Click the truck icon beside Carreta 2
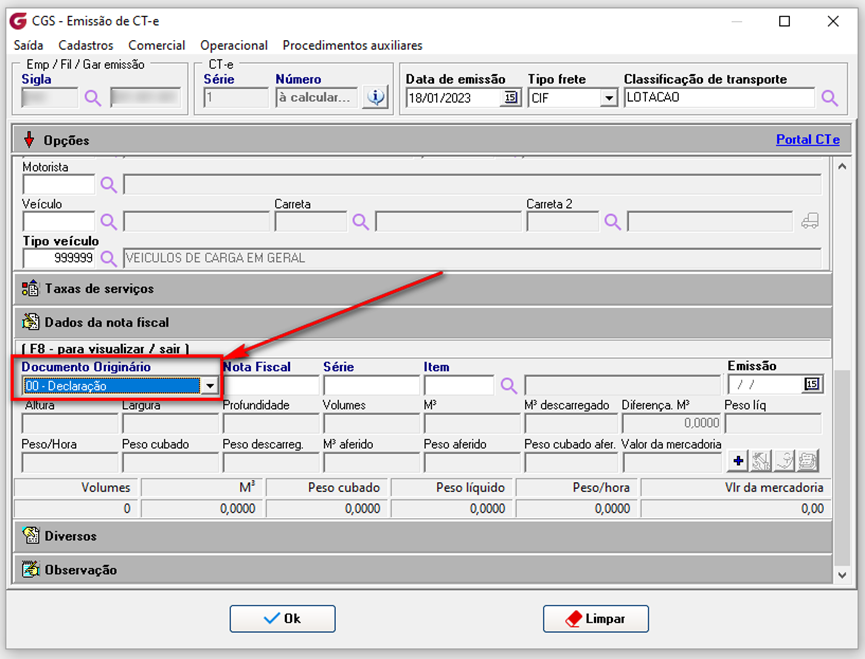The image size is (865, 659). (x=810, y=221)
